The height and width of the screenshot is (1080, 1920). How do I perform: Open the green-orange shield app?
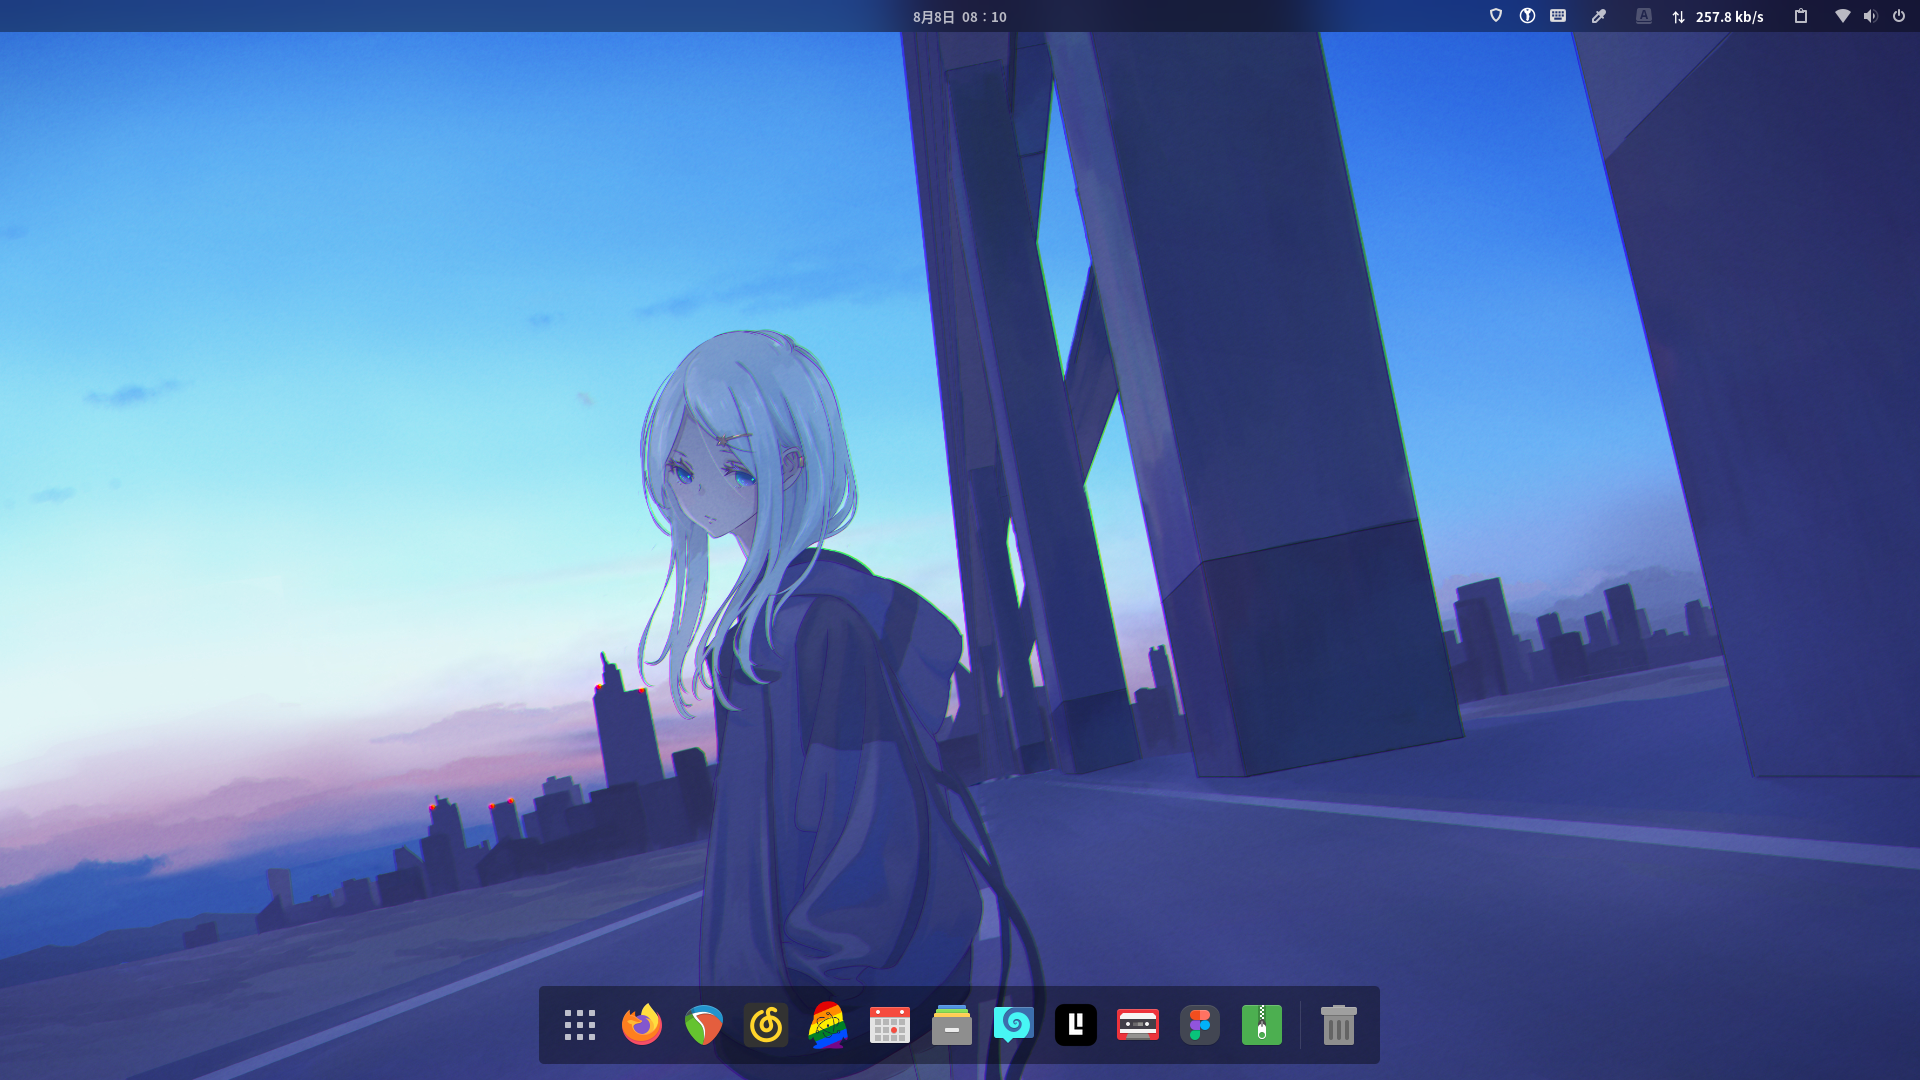(x=704, y=1025)
